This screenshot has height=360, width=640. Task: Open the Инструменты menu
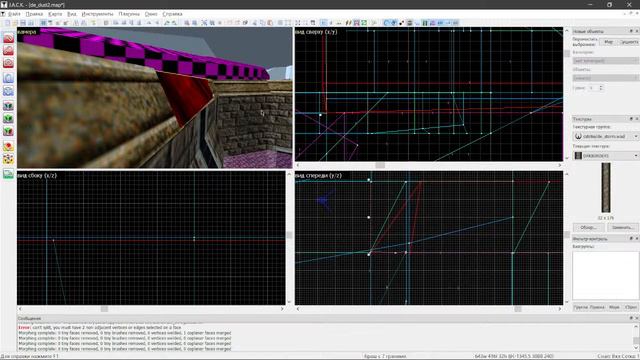pos(97,14)
